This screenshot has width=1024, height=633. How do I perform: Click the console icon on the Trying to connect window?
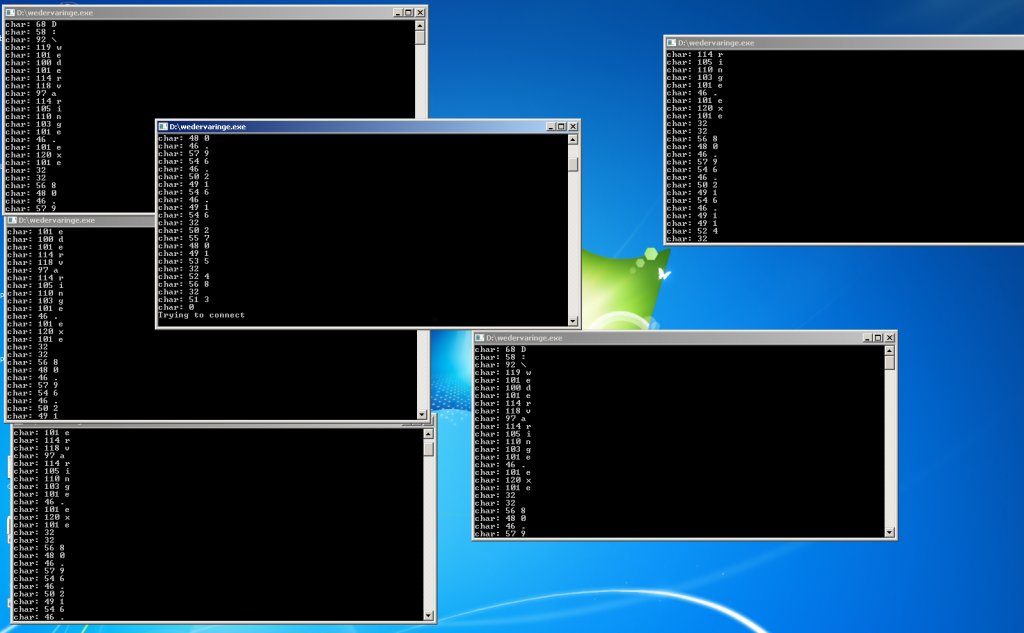(162, 127)
